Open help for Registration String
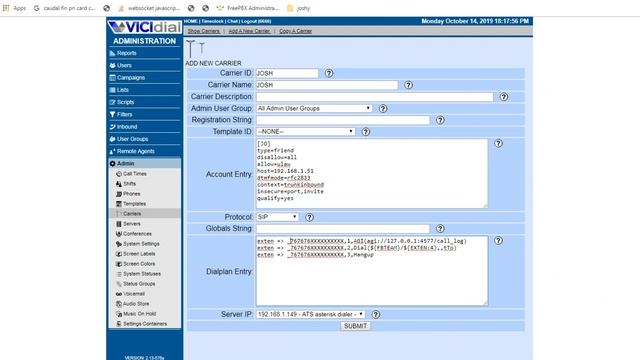 coord(440,120)
